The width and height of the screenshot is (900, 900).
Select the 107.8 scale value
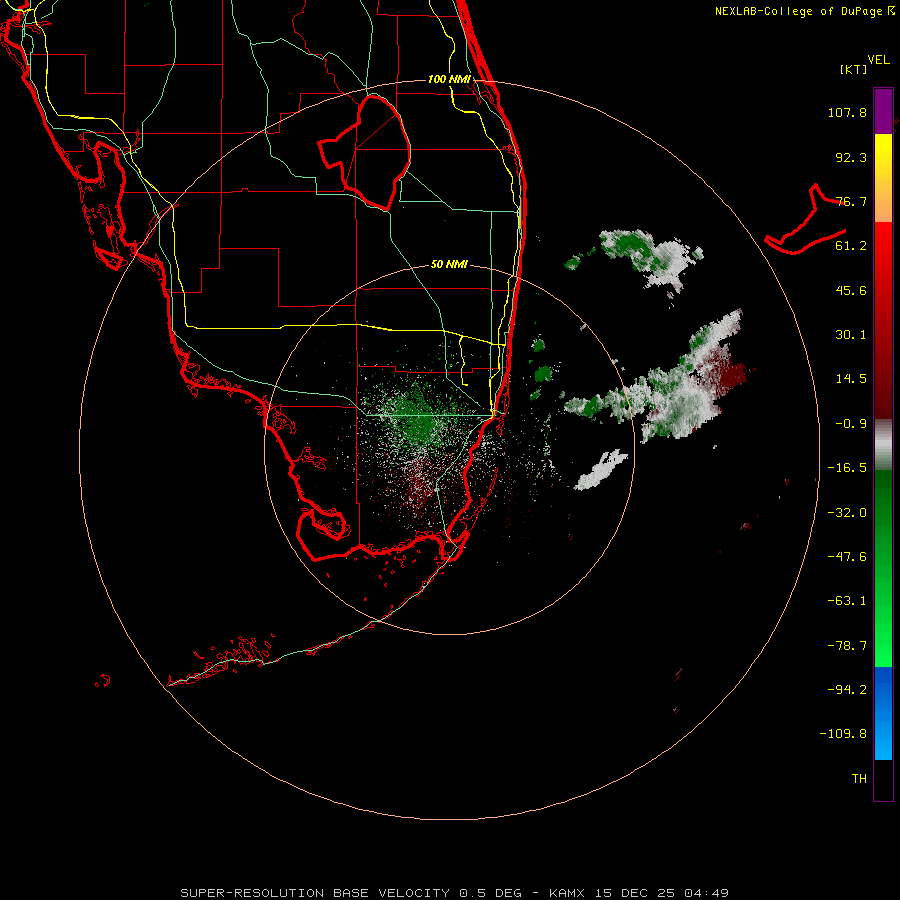coord(847,112)
